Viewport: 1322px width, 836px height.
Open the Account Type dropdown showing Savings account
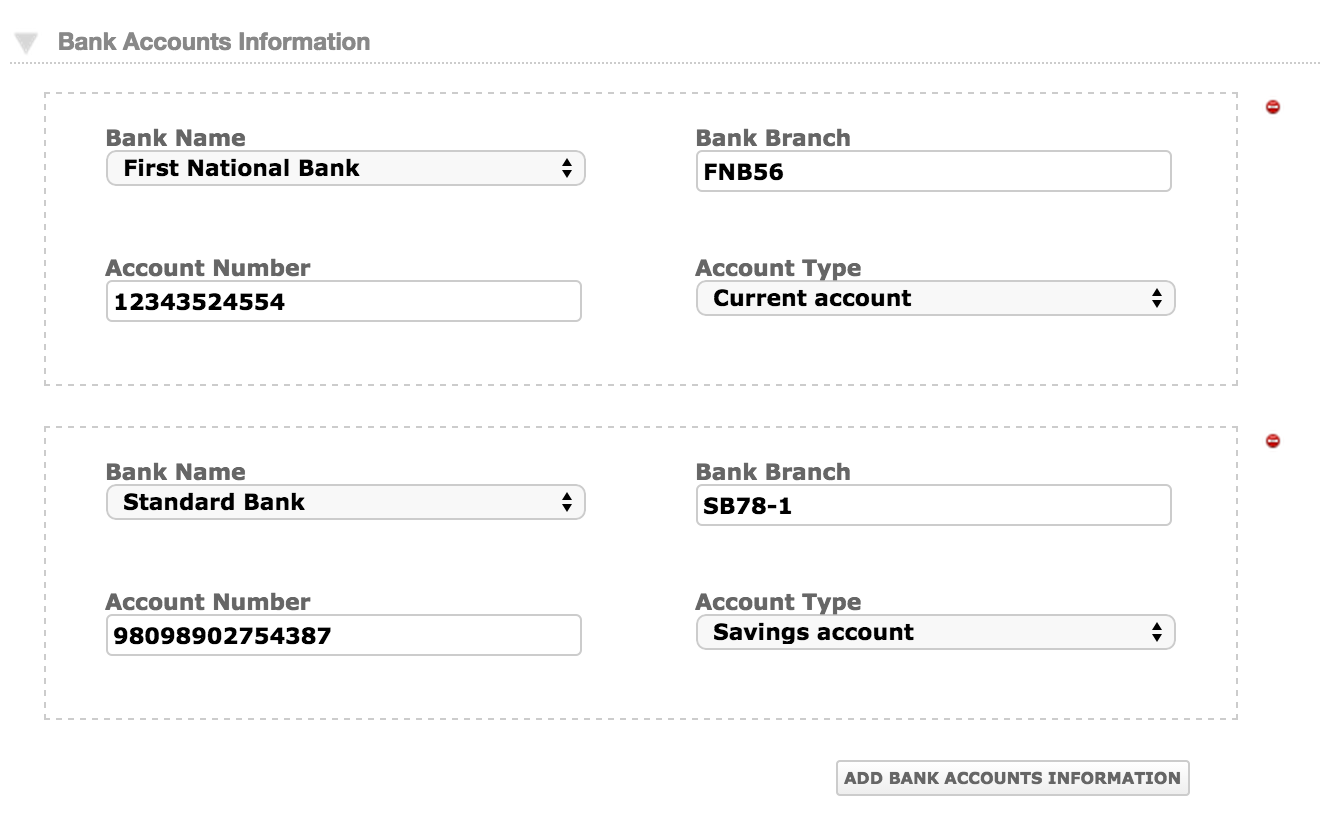(x=935, y=632)
